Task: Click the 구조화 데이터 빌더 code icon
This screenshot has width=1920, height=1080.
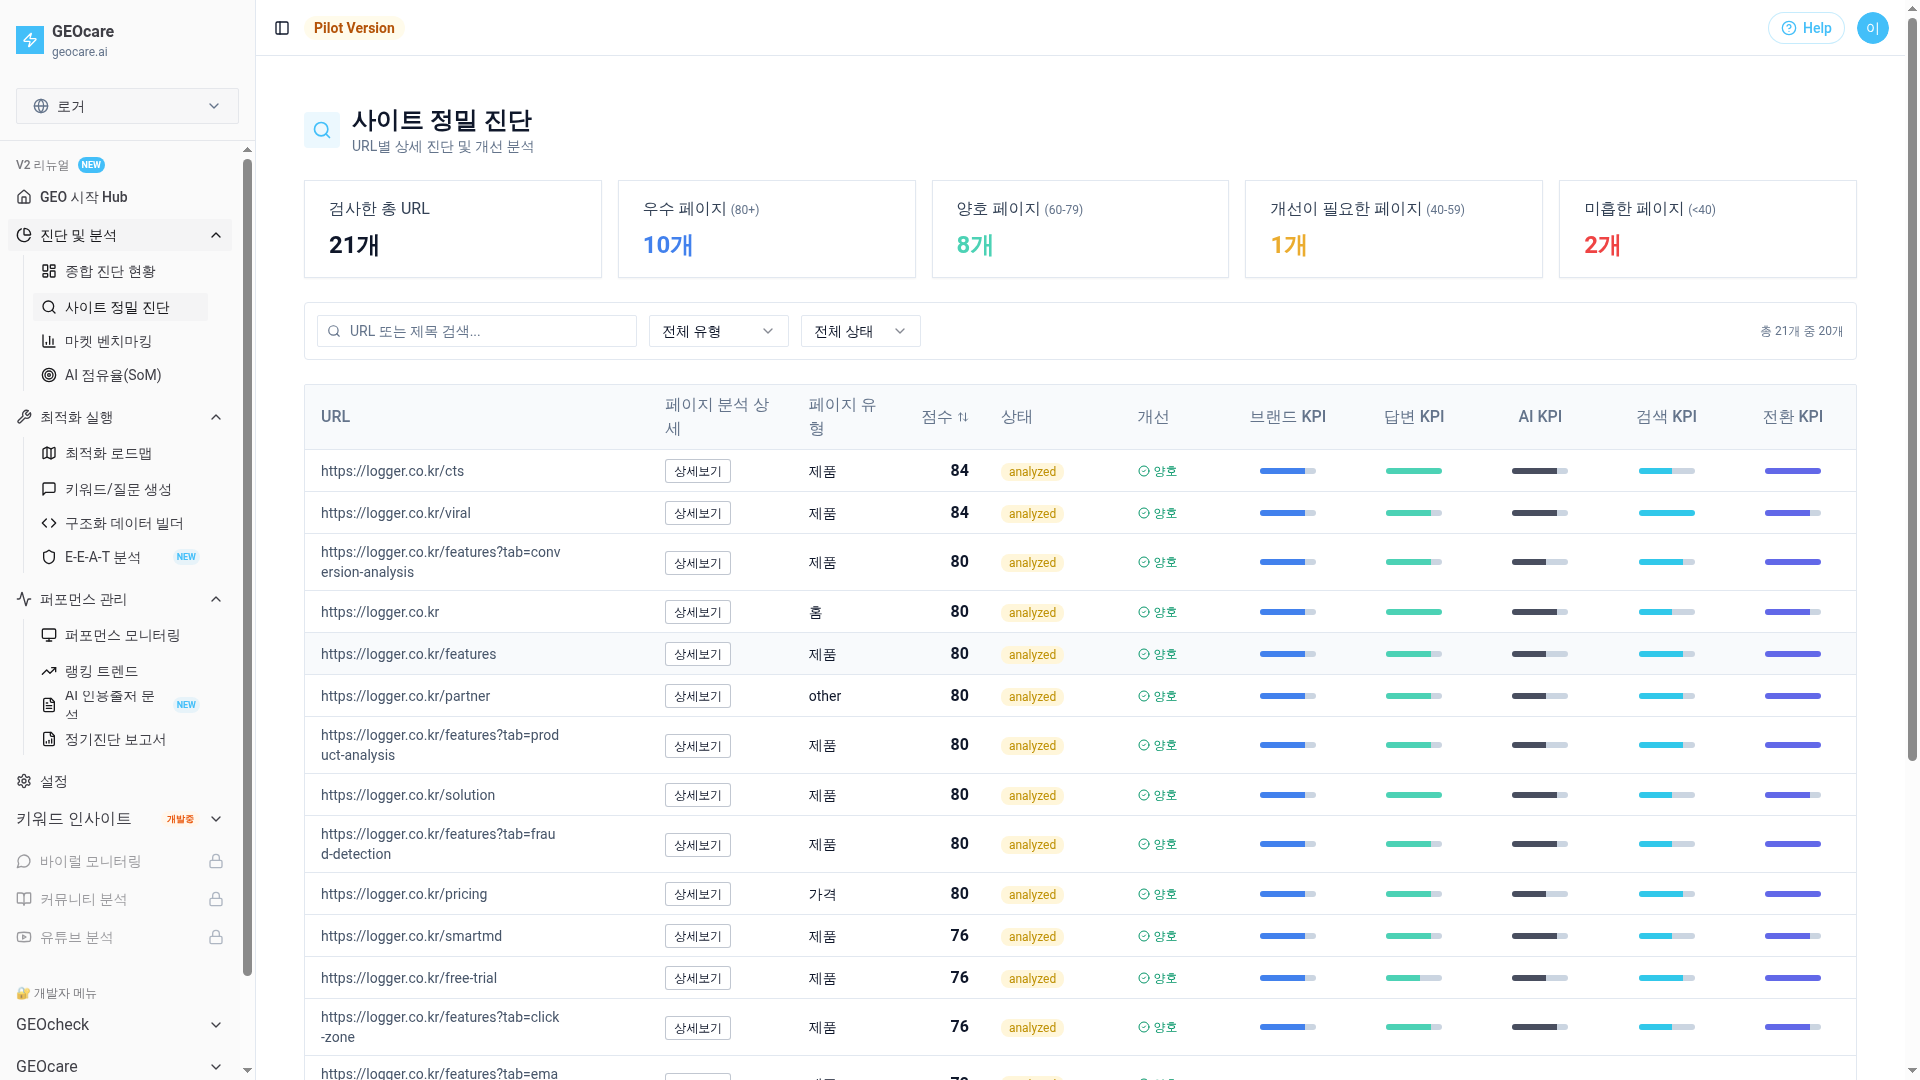Action: [47, 523]
